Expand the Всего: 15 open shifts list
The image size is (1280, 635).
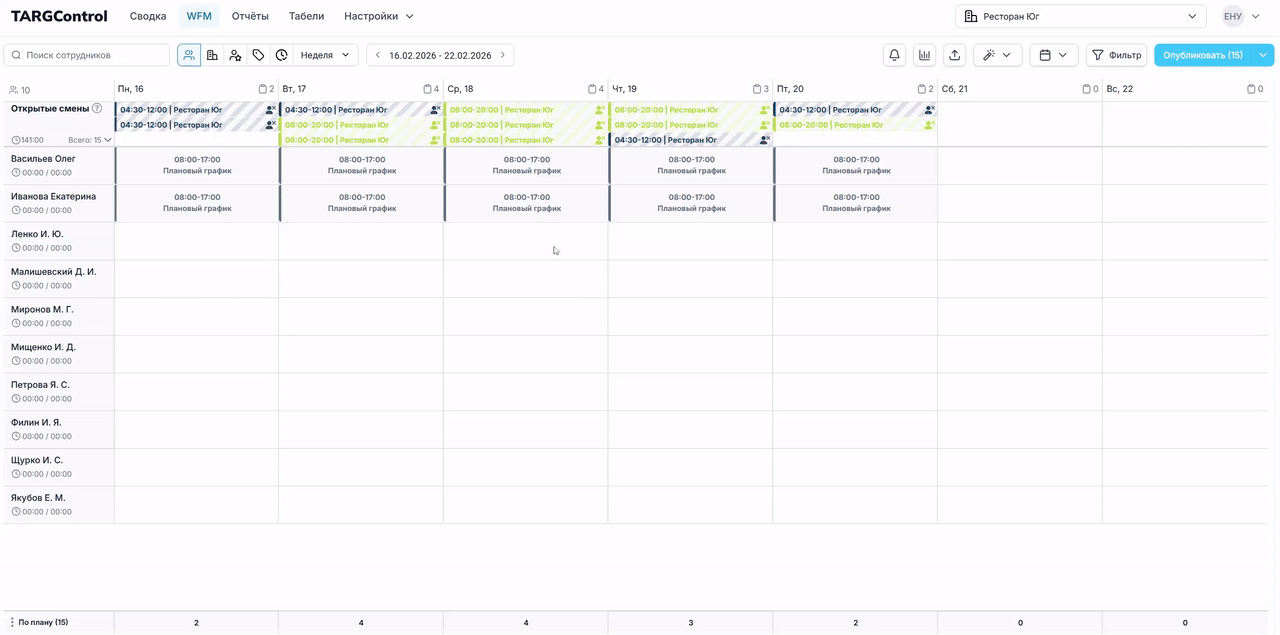[90, 140]
